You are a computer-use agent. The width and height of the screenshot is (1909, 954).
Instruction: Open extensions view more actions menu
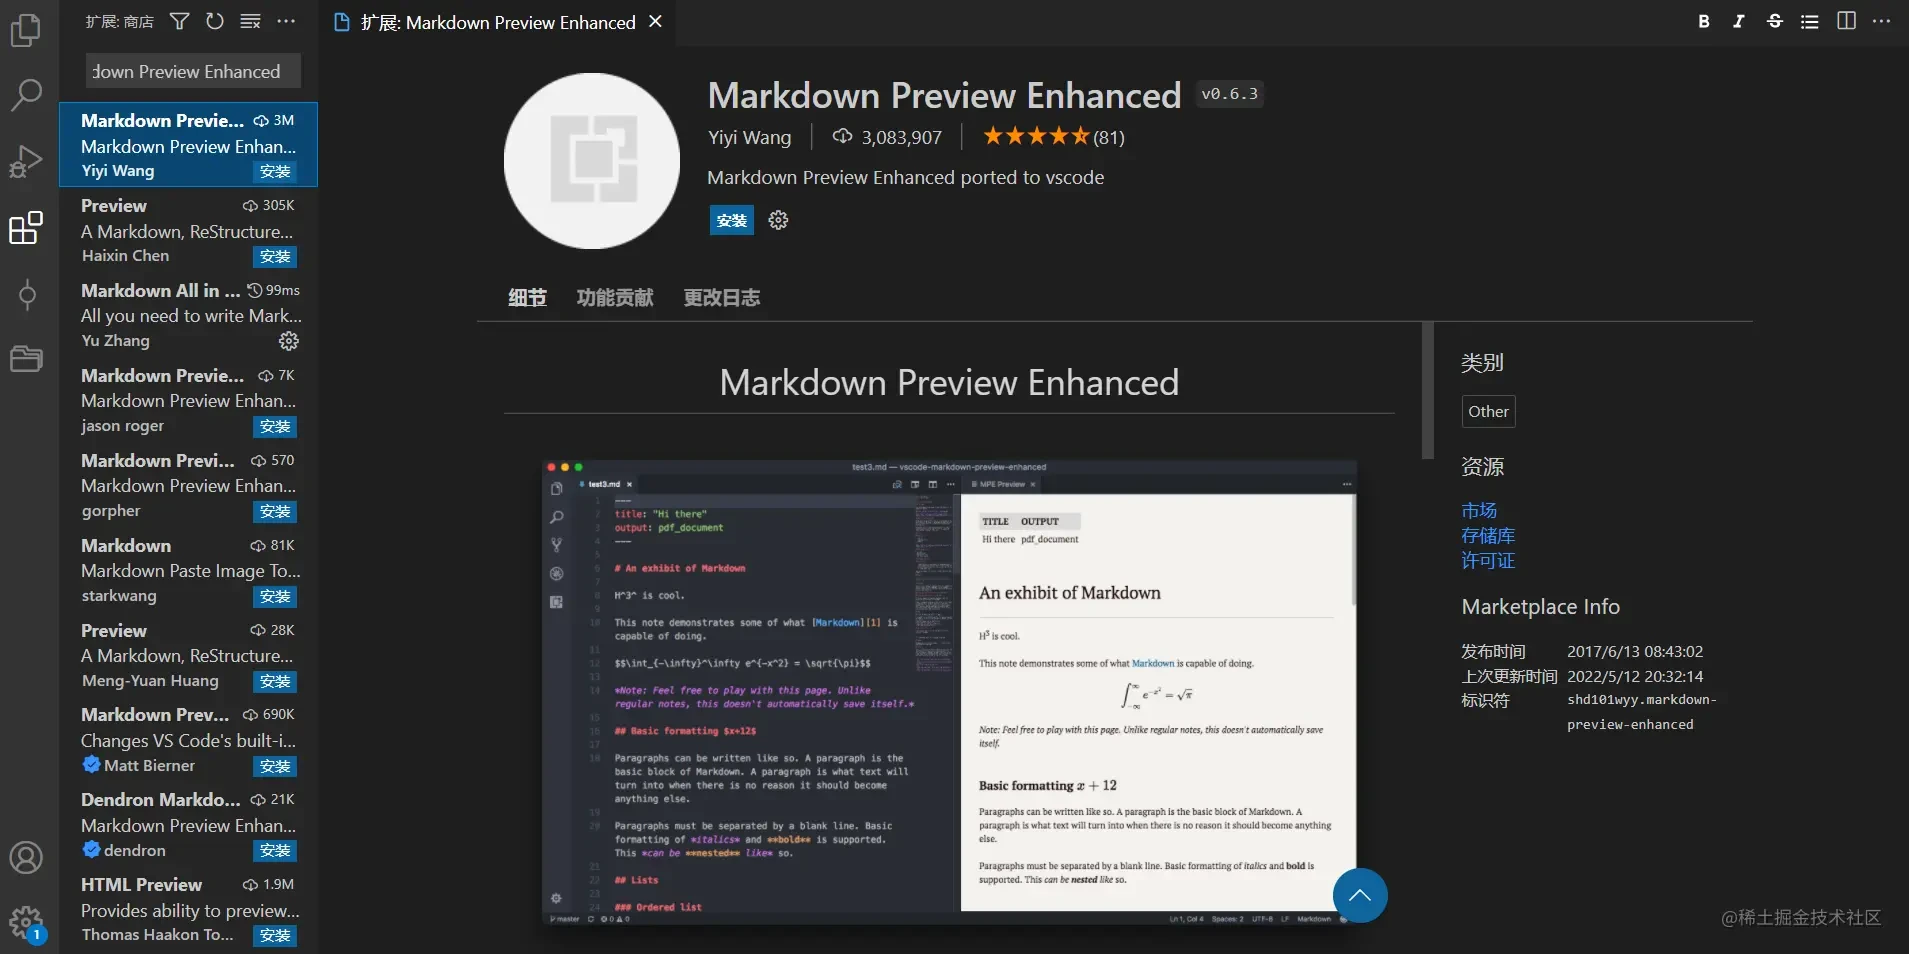click(286, 21)
